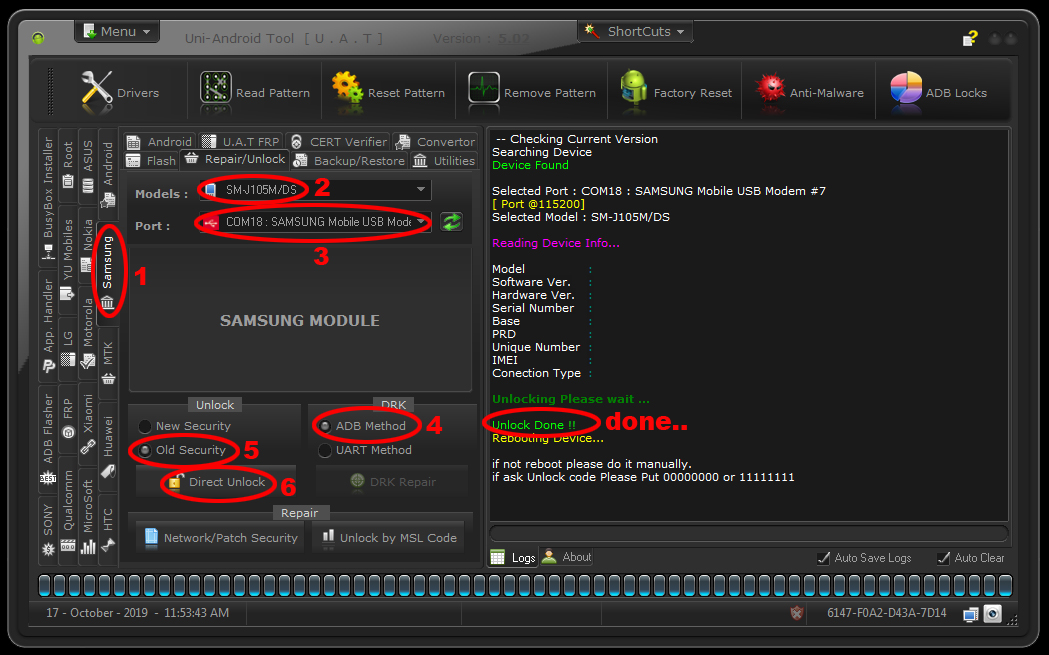Select the MTK vertical tab
Screen dimensions: 1049x655
click(x=108, y=364)
